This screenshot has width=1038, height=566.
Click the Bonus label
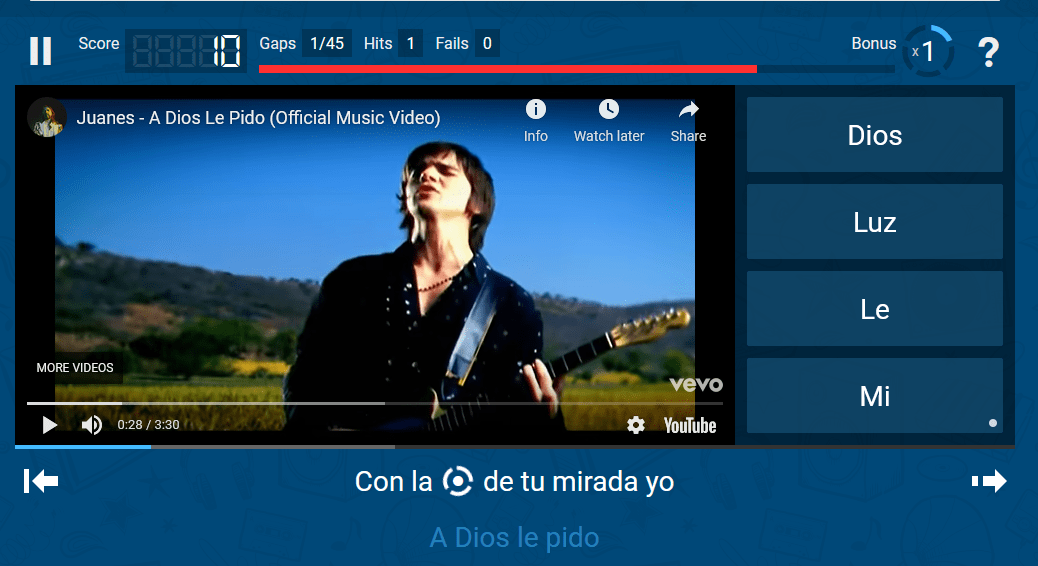[x=874, y=44]
